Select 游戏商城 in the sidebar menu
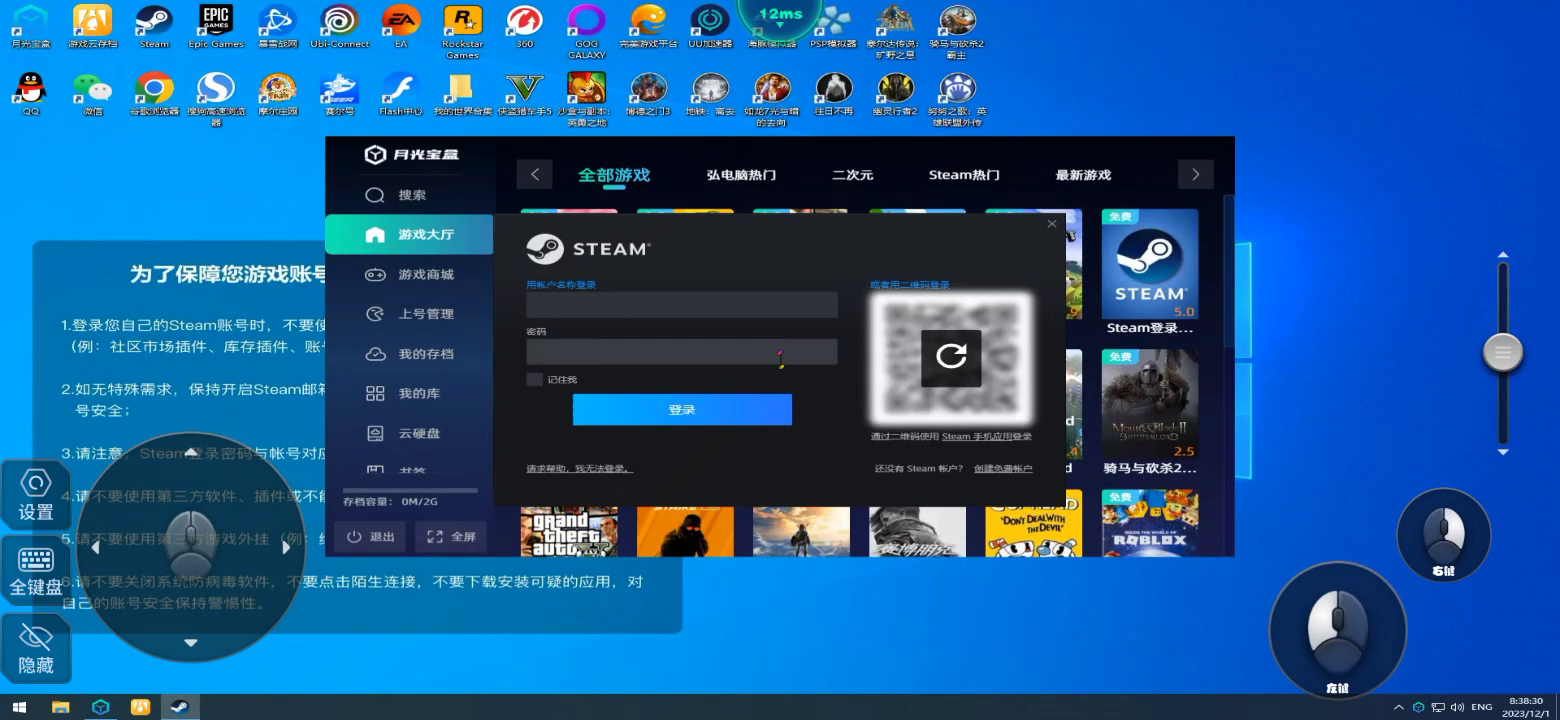The height and width of the screenshot is (720, 1560). [425, 274]
